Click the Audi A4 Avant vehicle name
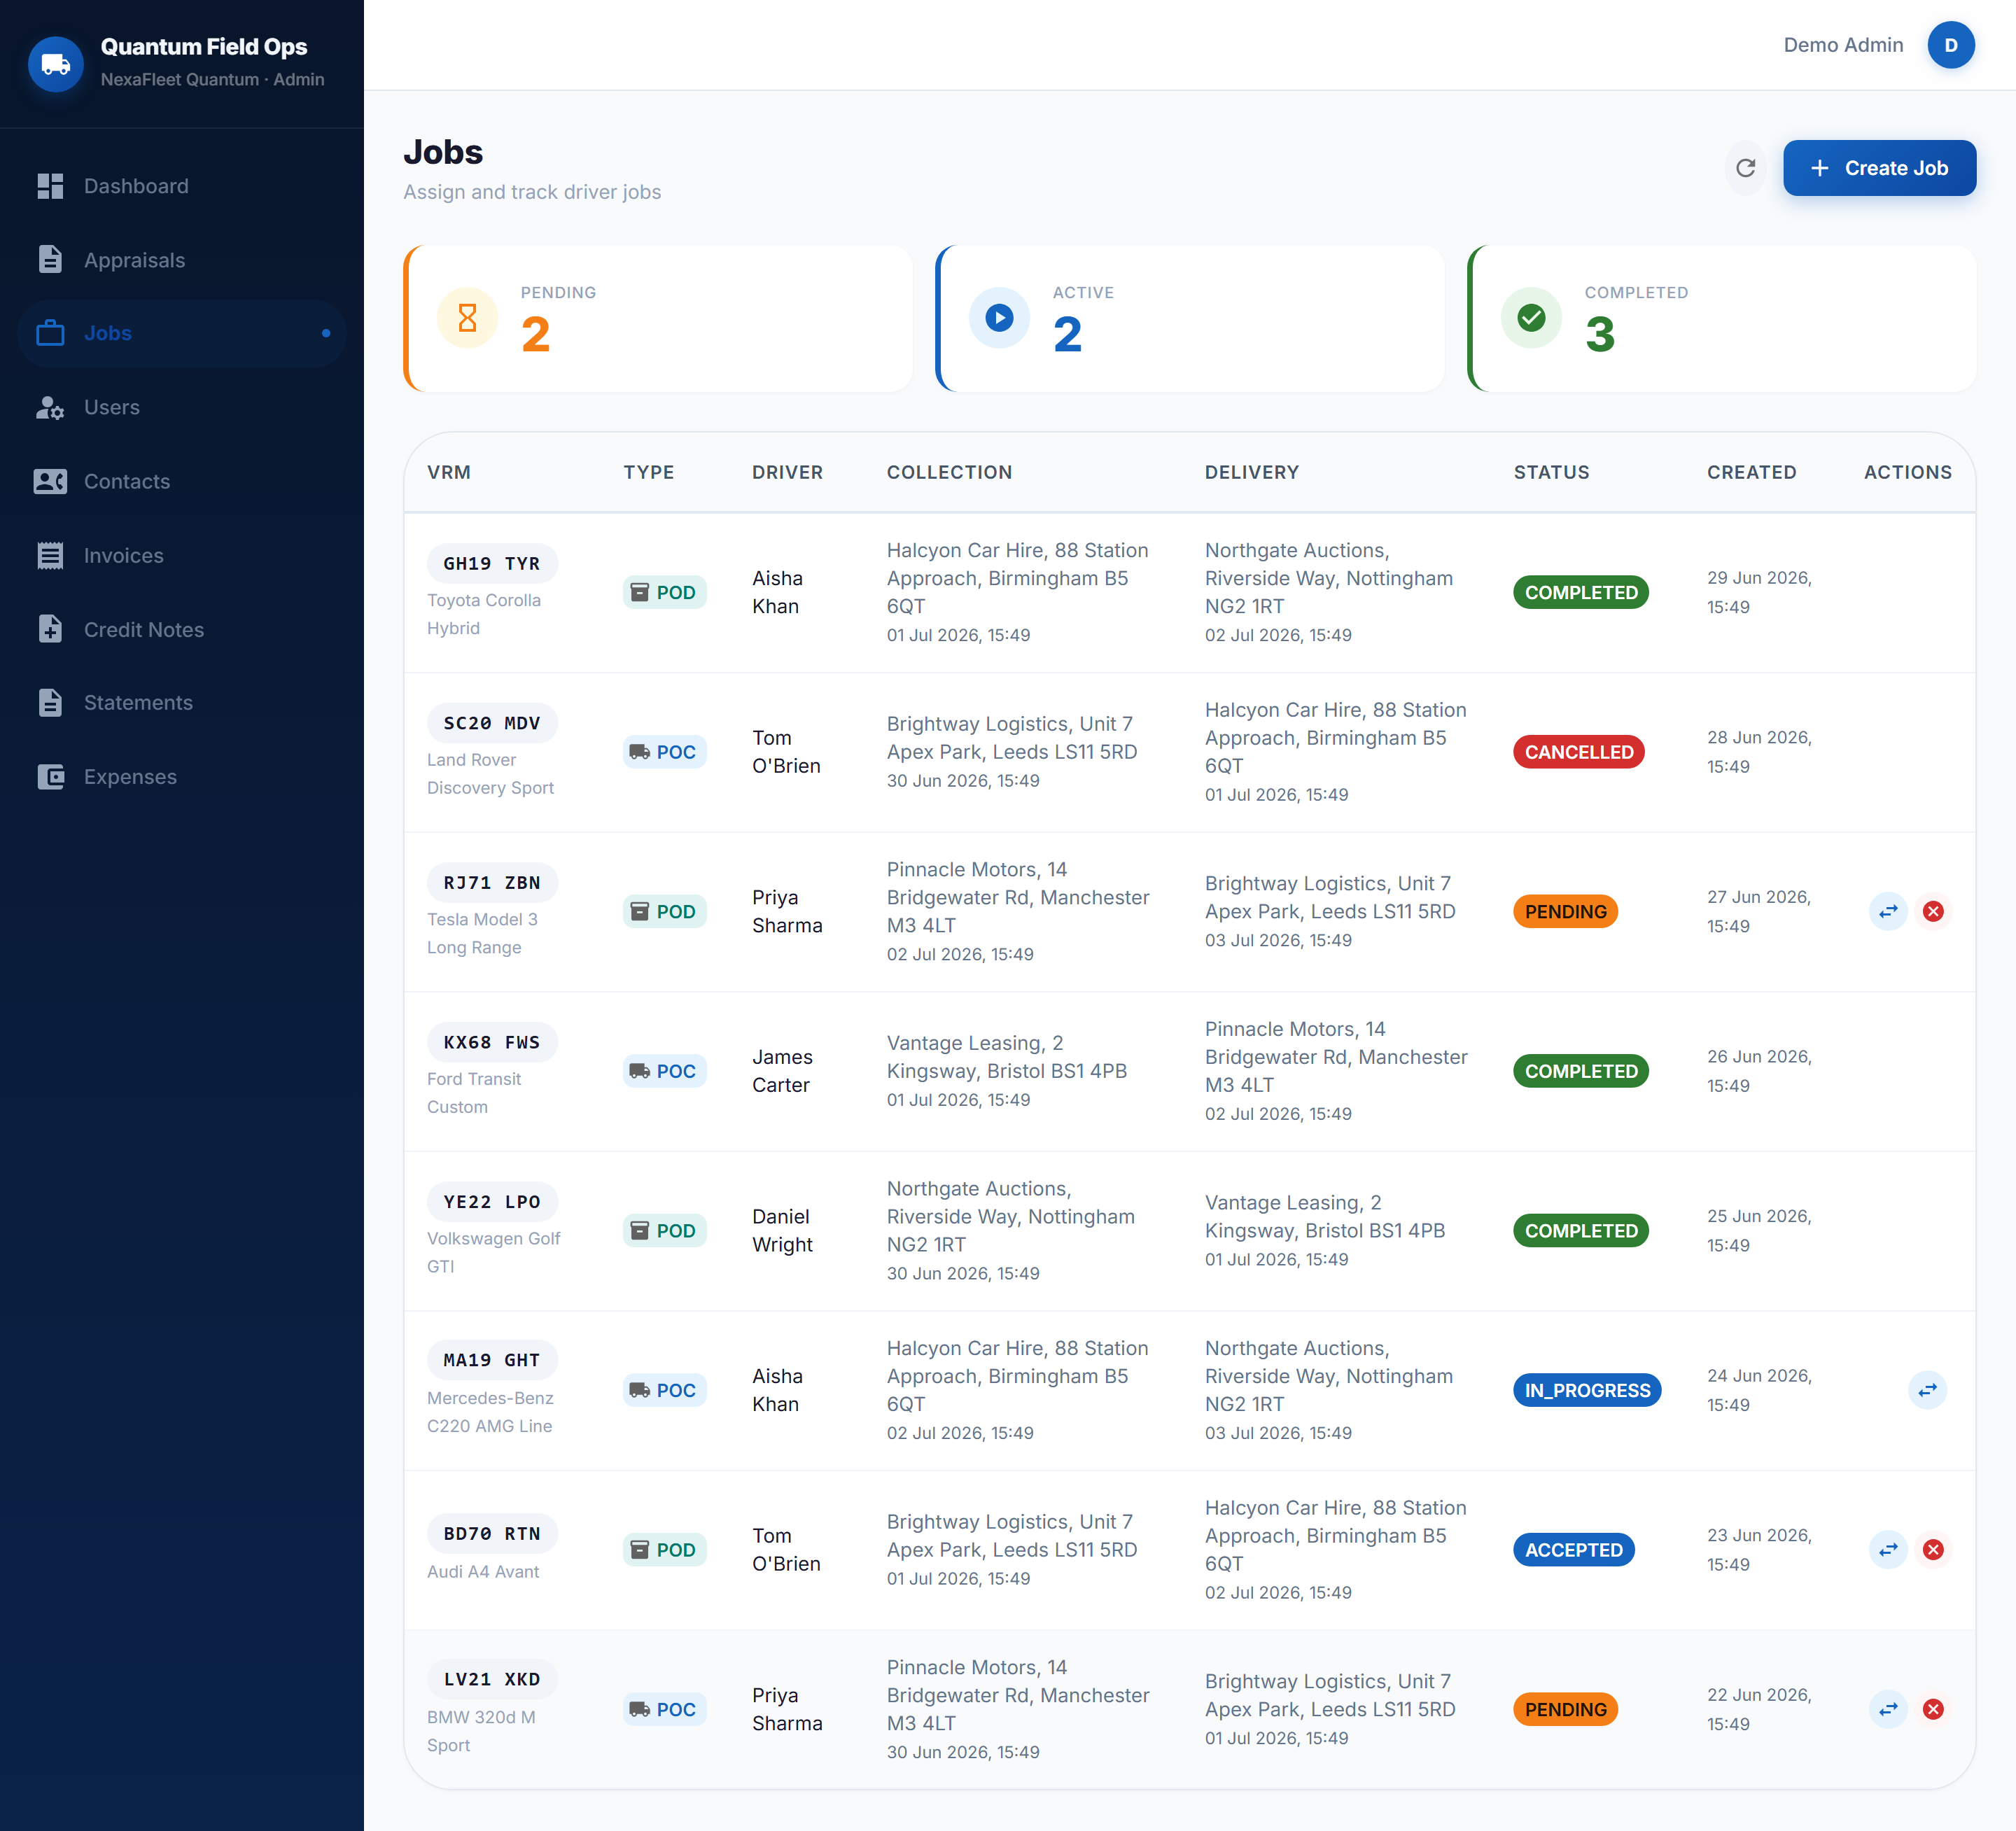The width and height of the screenshot is (2016, 1831). (483, 1571)
